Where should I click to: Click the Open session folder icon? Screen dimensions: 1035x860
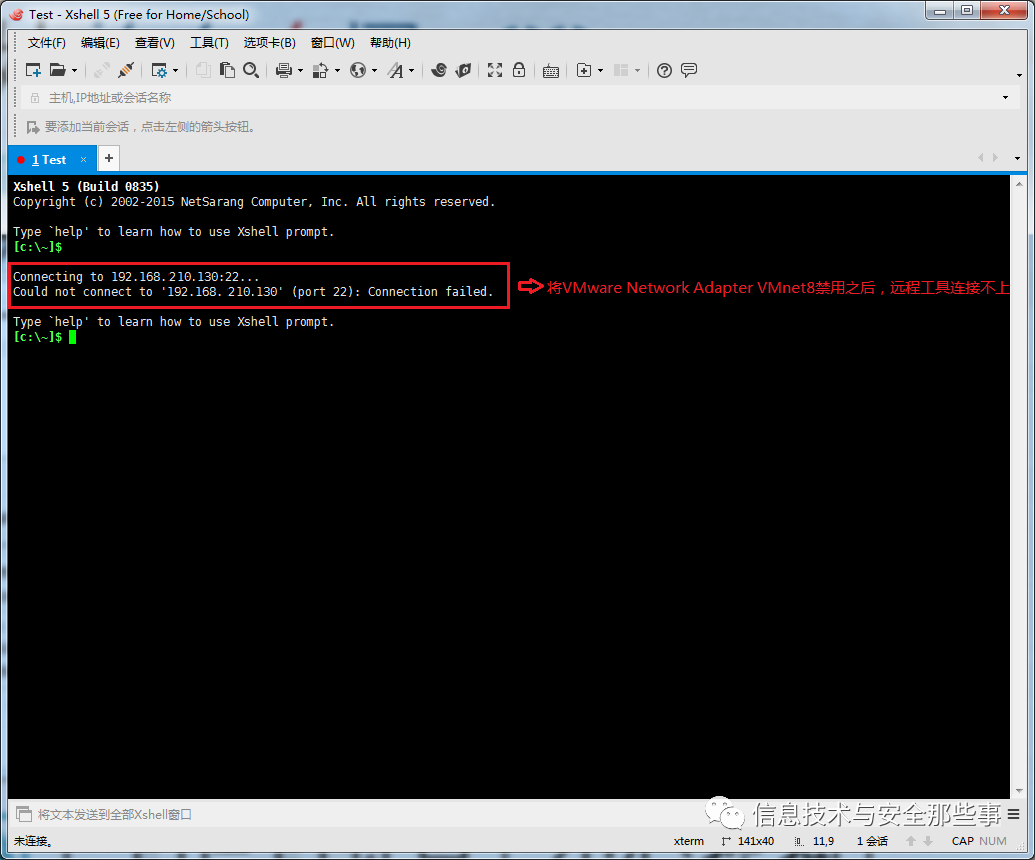tap(58, 70)
